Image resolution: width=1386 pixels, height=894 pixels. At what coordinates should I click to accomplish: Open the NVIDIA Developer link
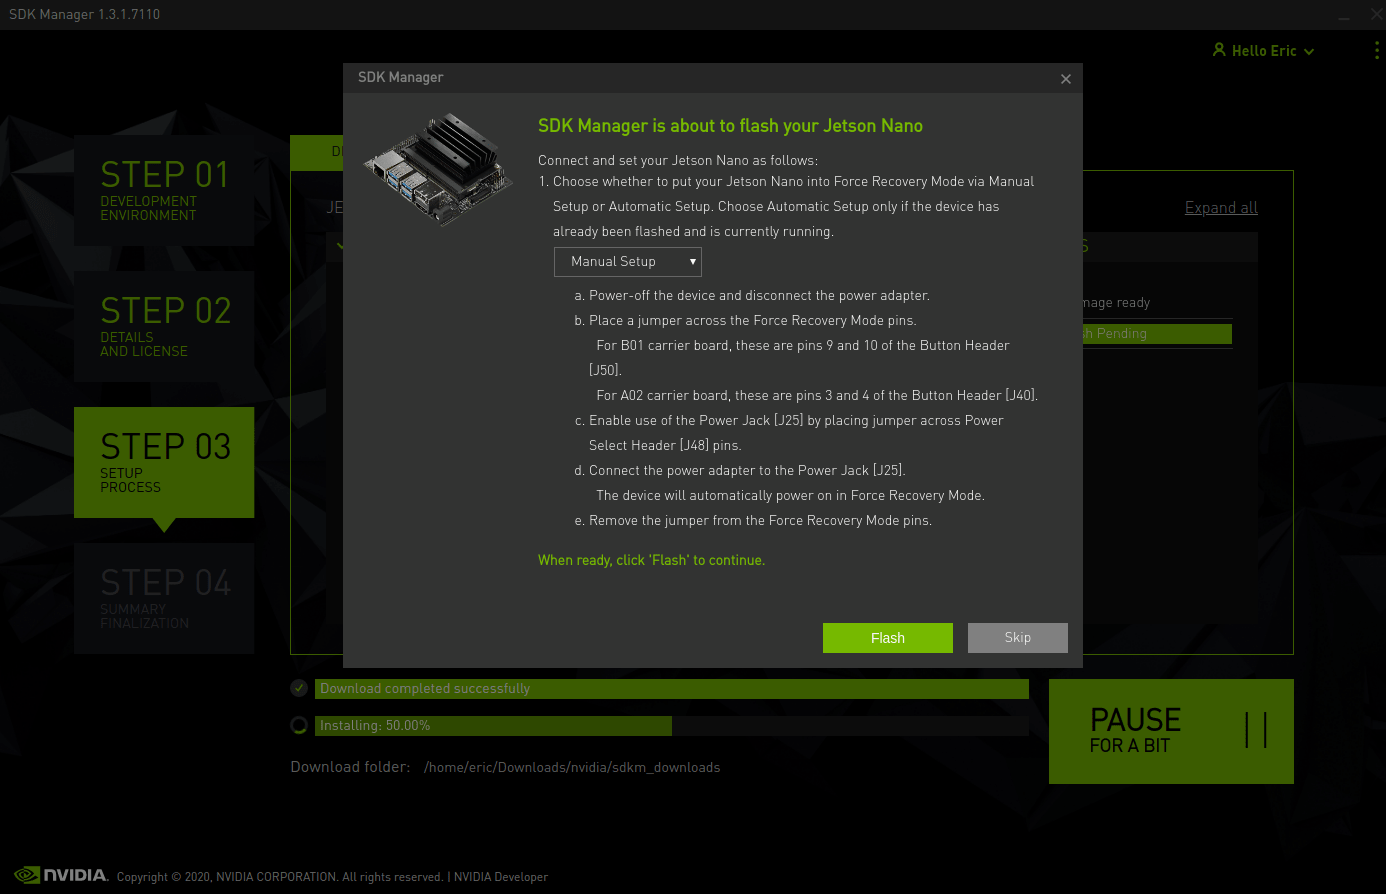click(501, 877)
